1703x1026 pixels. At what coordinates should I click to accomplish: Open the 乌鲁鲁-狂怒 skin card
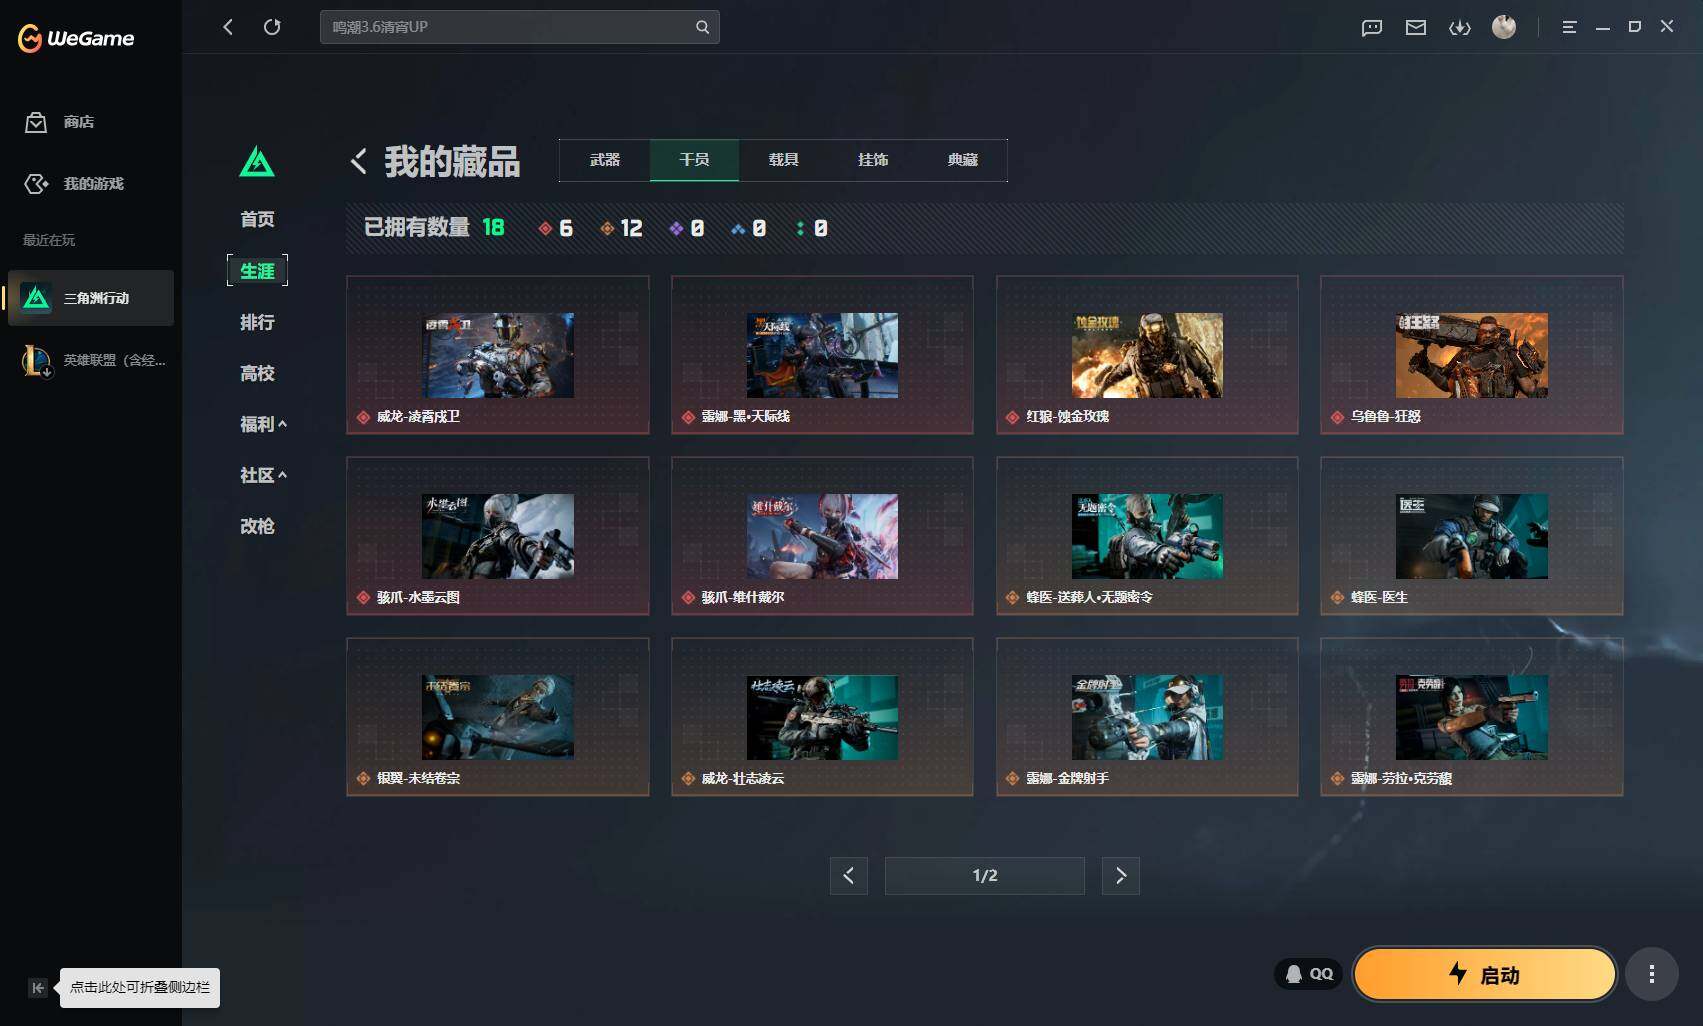pyautogui.click(x=1472, y=355)
